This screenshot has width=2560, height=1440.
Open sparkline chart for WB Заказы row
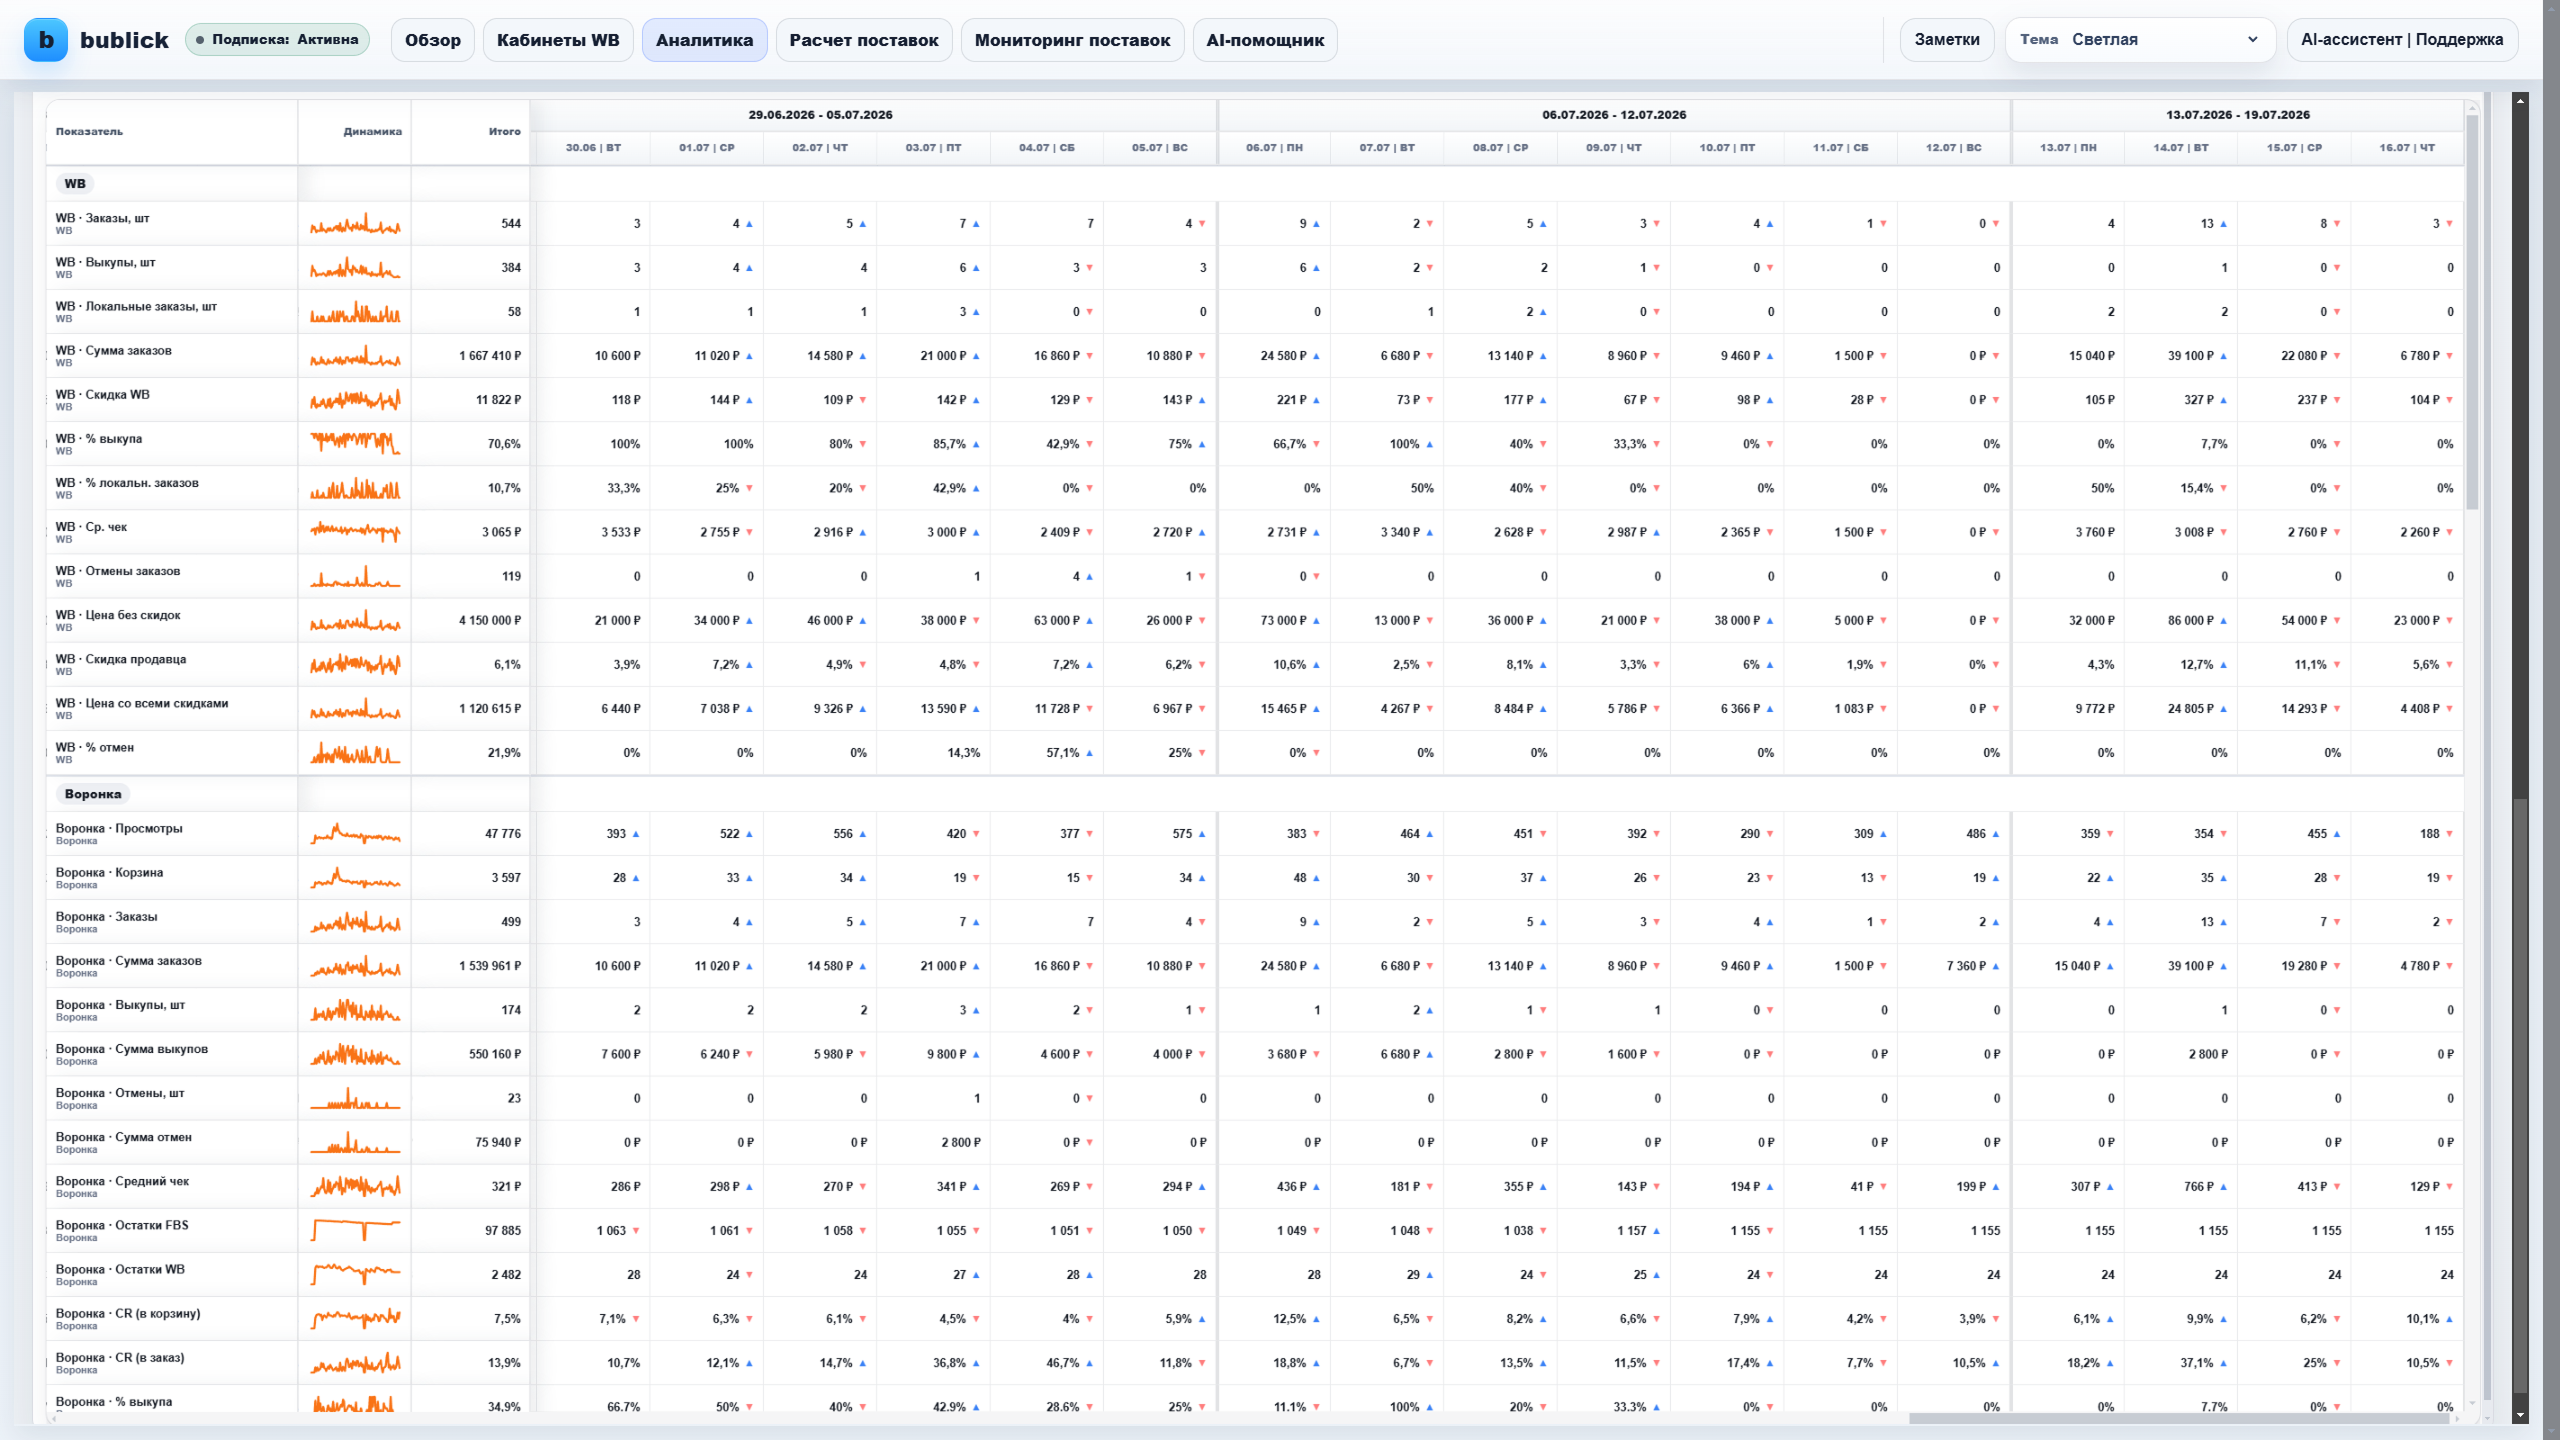(x=355, y=224)
